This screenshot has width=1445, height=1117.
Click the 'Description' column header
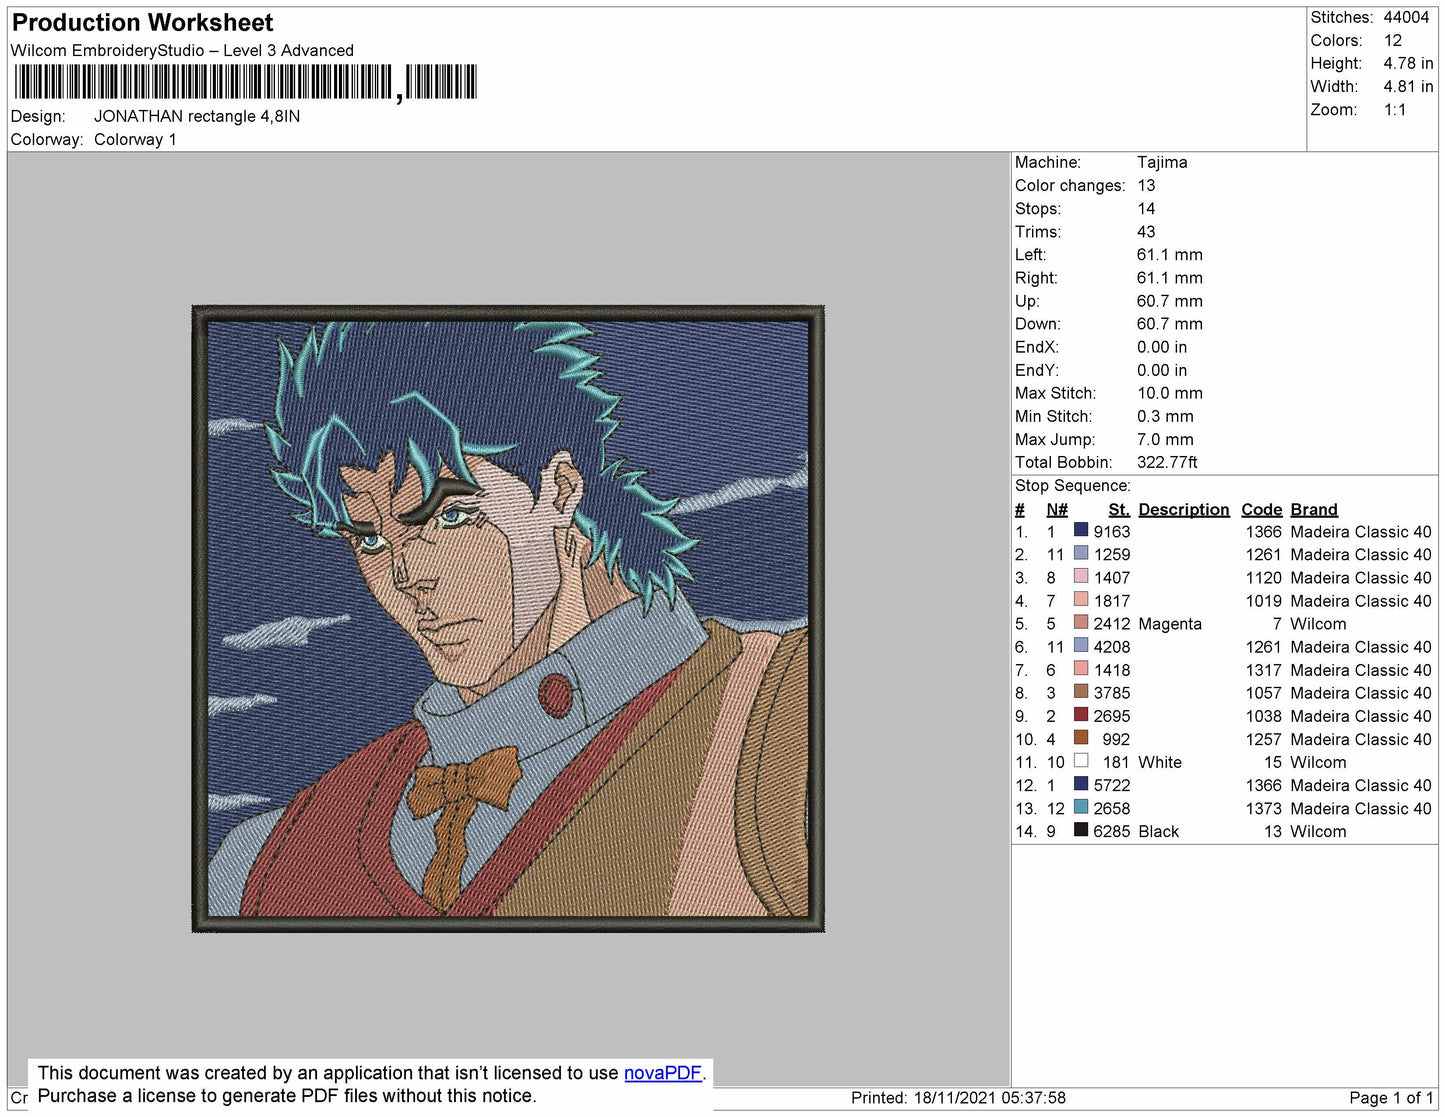click(1184, 509)
